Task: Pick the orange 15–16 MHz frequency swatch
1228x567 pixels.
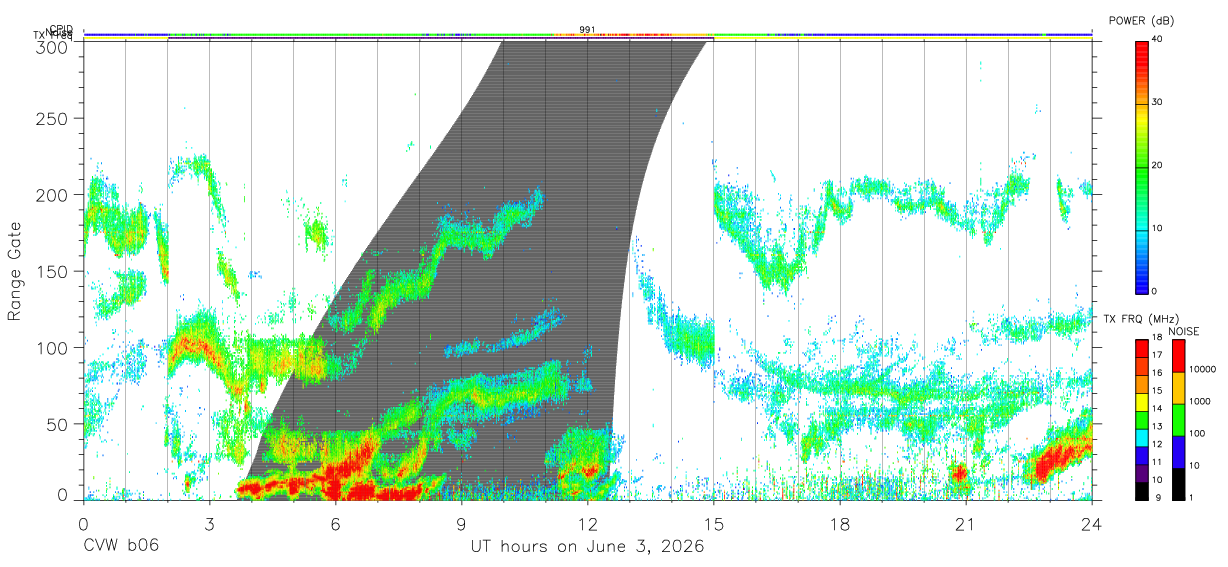Action: [x=1141, y=384]
